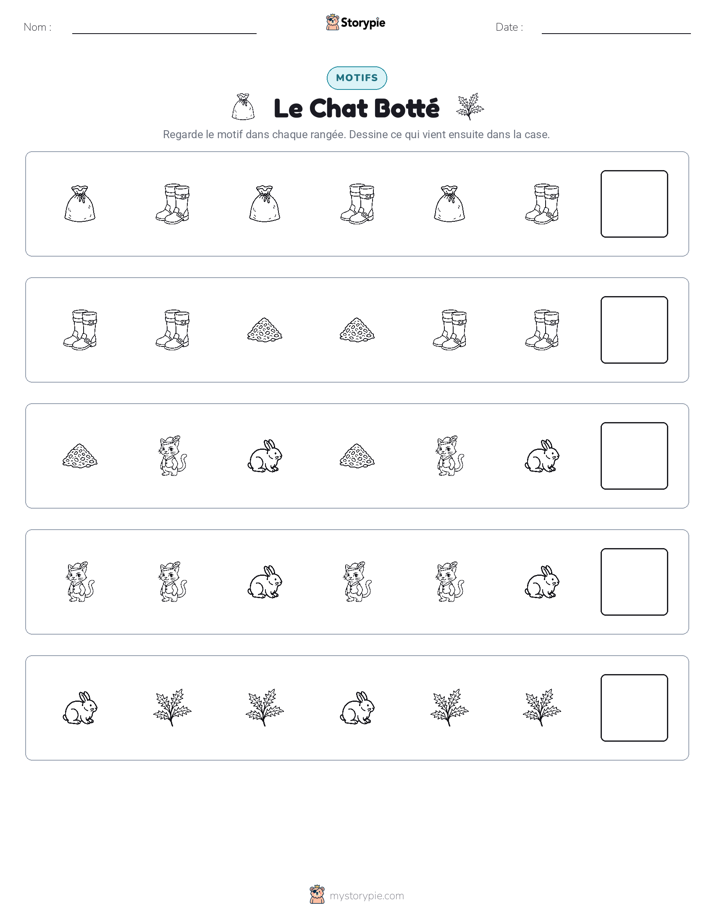The image size is (714, 924).
Task: Click the Nom input line
Action: click(164, 32)
